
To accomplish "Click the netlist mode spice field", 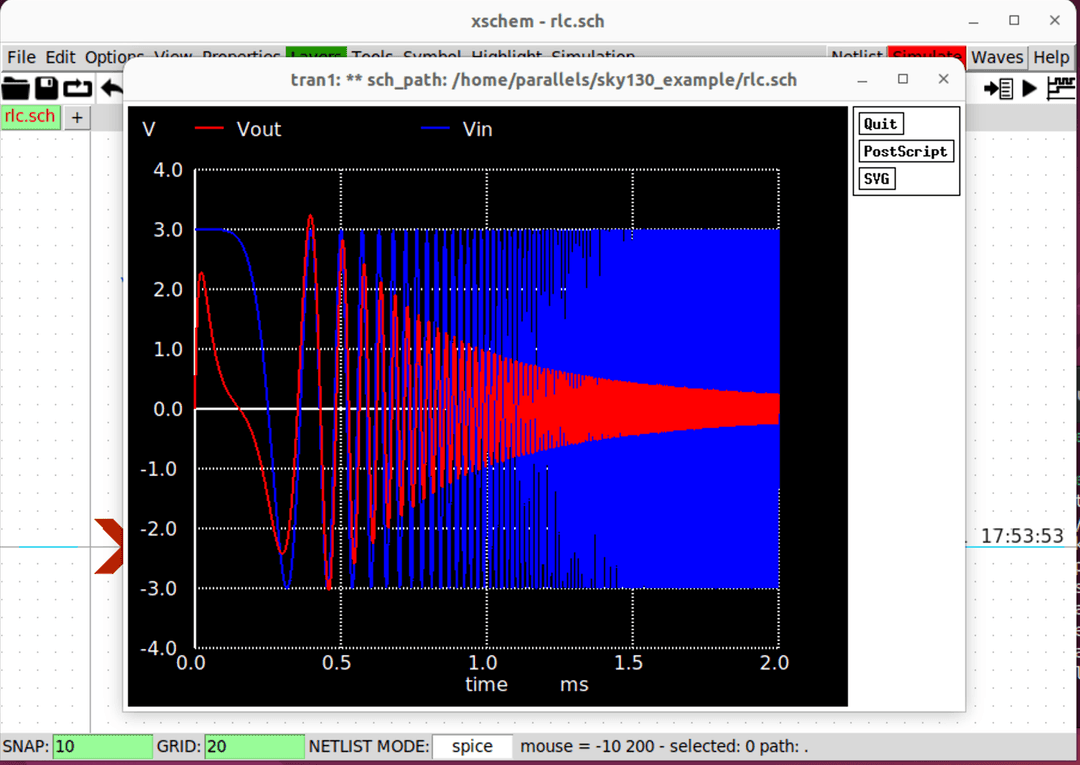I will [x=472, y=746].
